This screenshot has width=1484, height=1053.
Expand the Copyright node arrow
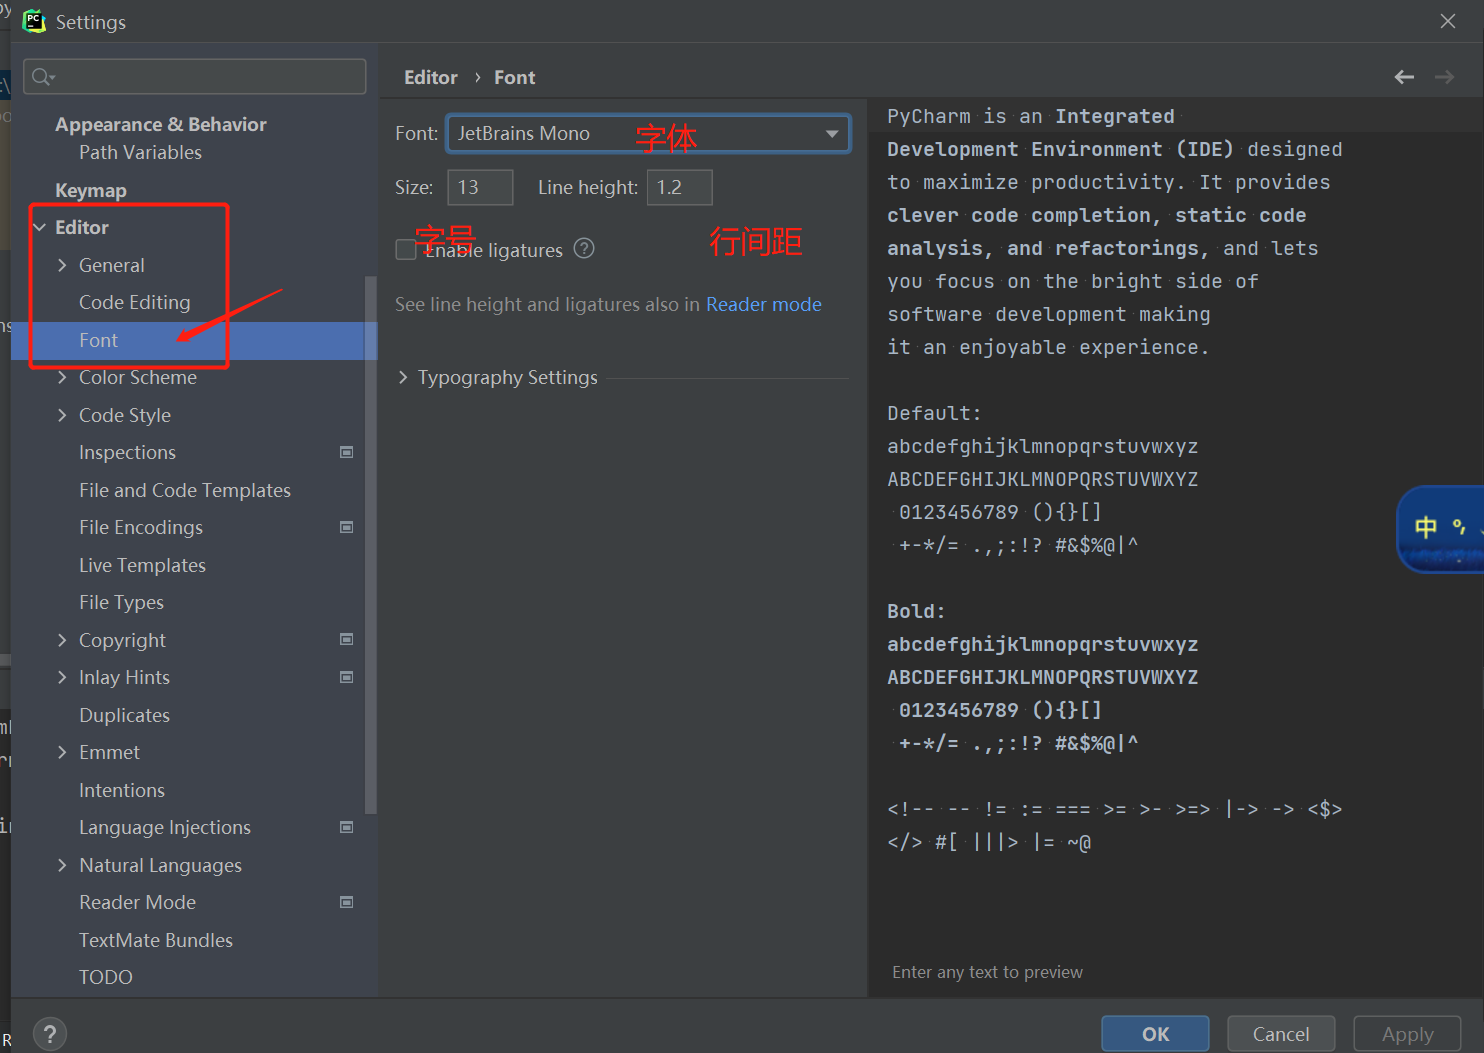[62, 640]
